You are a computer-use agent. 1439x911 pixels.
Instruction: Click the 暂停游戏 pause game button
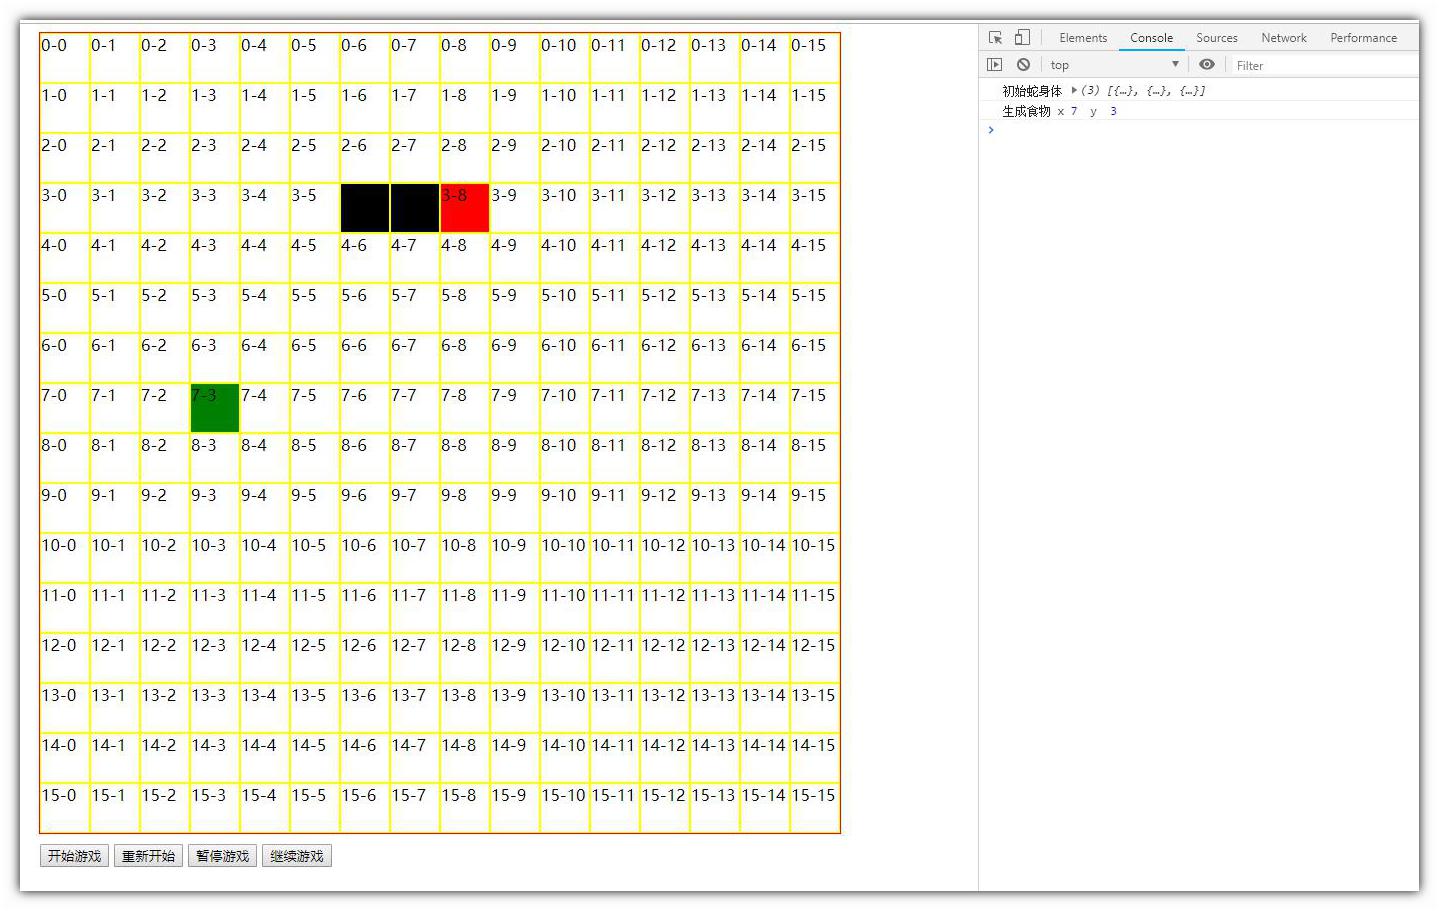pyautogui.click(x=222, y=857)
